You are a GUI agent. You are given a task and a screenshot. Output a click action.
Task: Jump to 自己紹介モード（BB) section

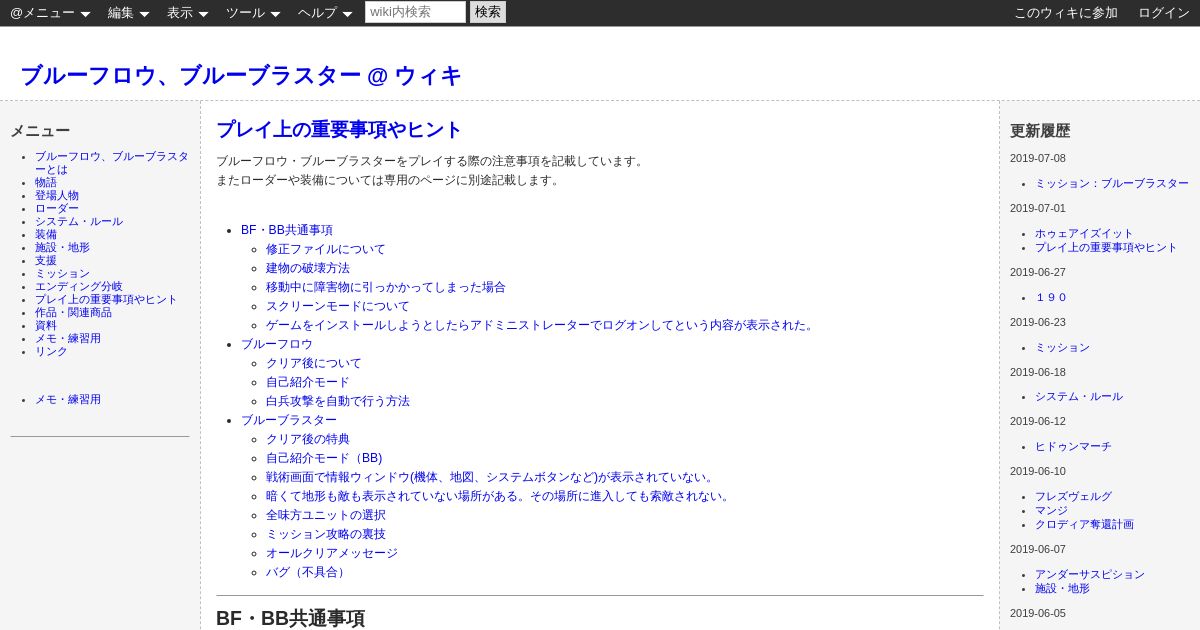pyautogui.click(x=324, y=458)
